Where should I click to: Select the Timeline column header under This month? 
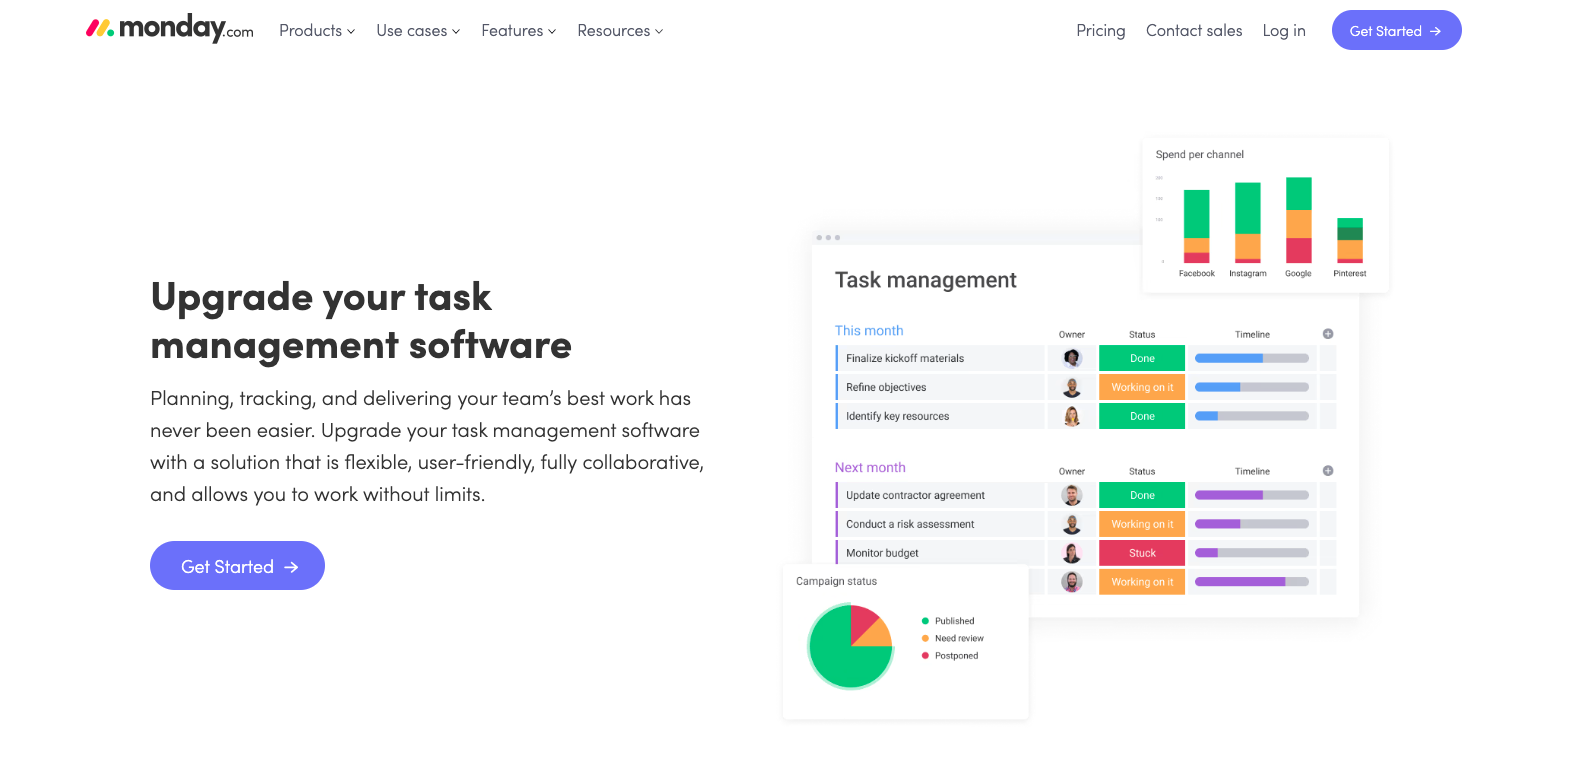coord(1252,335)
